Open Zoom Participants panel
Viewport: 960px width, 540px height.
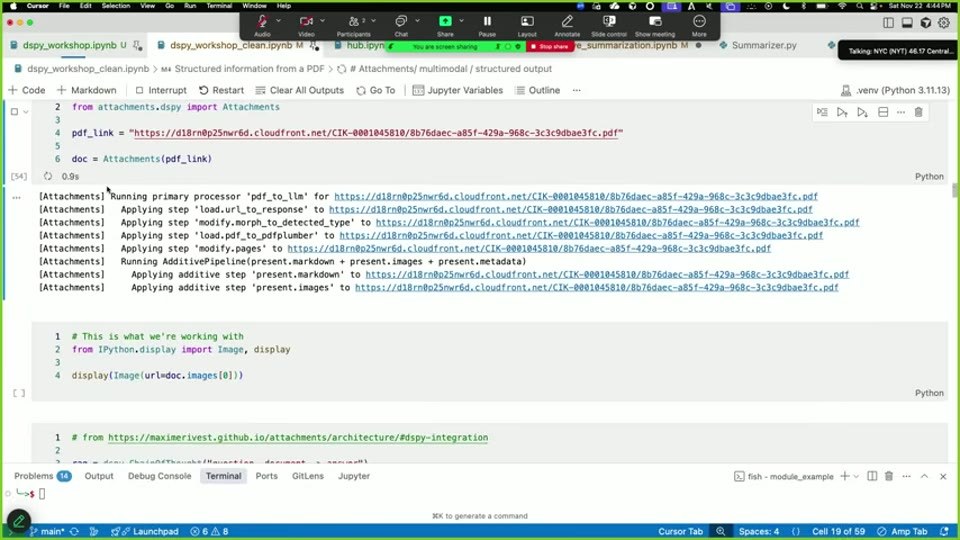(354, 24)
